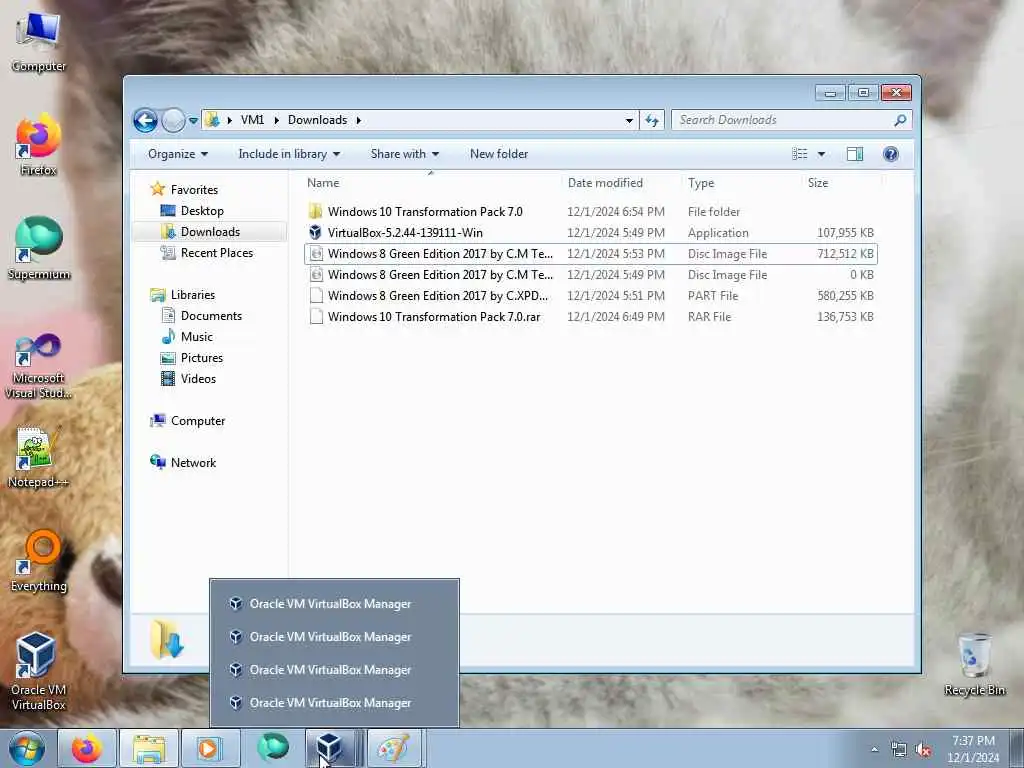
Task: Open the Notepad++ desktop shortcut
Action: click(x=38, y=457)
